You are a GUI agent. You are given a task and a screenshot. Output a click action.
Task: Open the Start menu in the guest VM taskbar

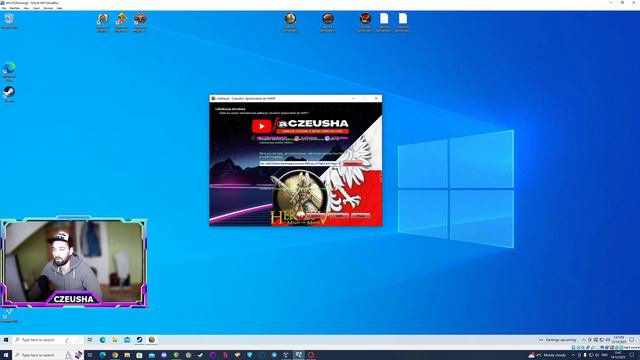(6, 340)
